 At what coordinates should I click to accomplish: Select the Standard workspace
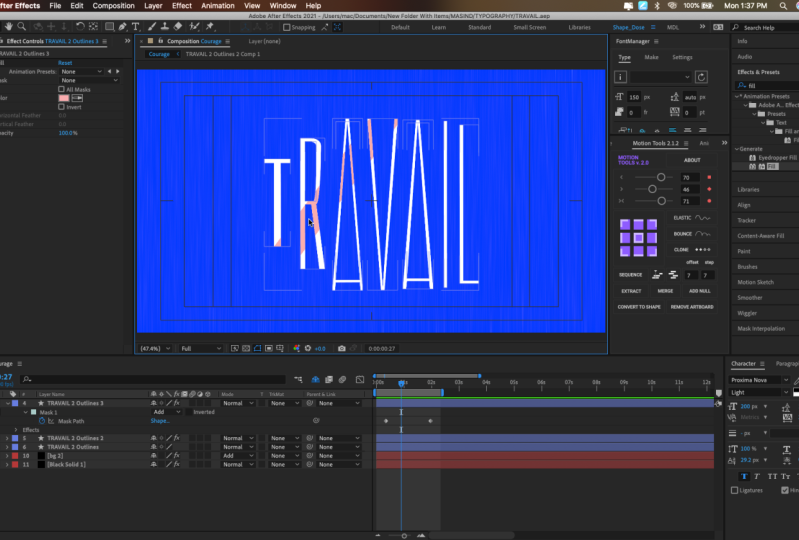click(480, 28)
